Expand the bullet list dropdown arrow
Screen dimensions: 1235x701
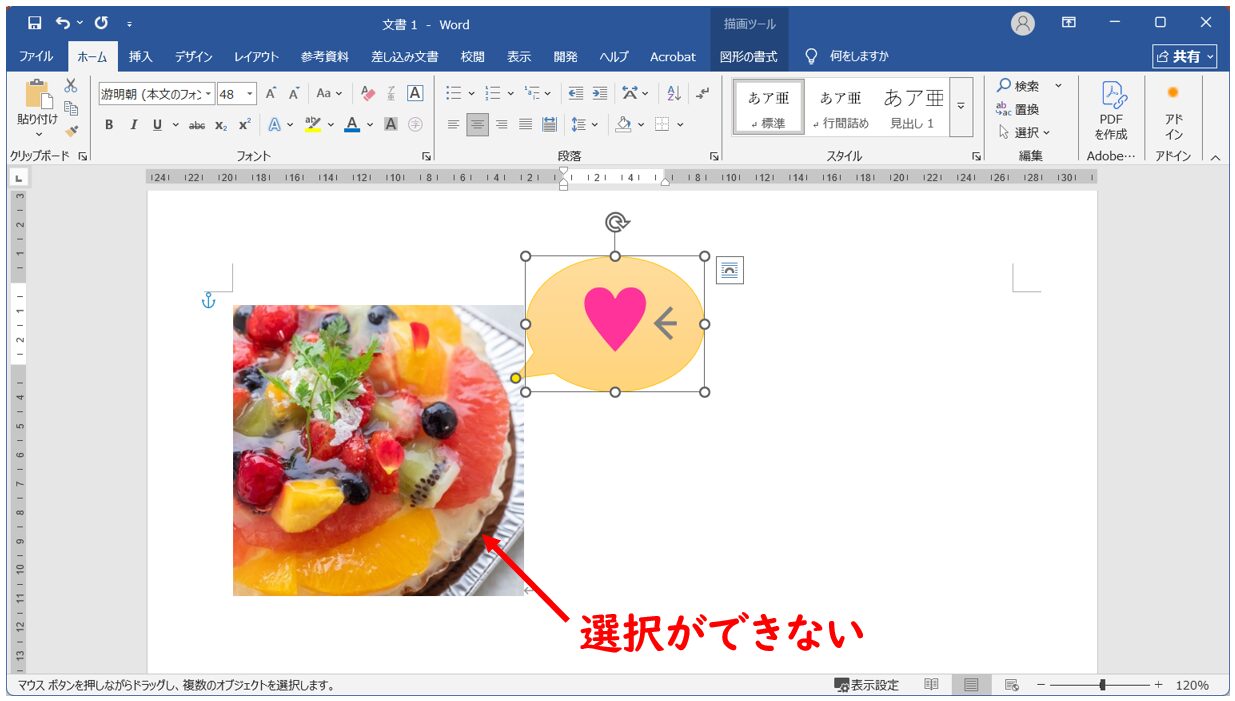tap(473, 94)
